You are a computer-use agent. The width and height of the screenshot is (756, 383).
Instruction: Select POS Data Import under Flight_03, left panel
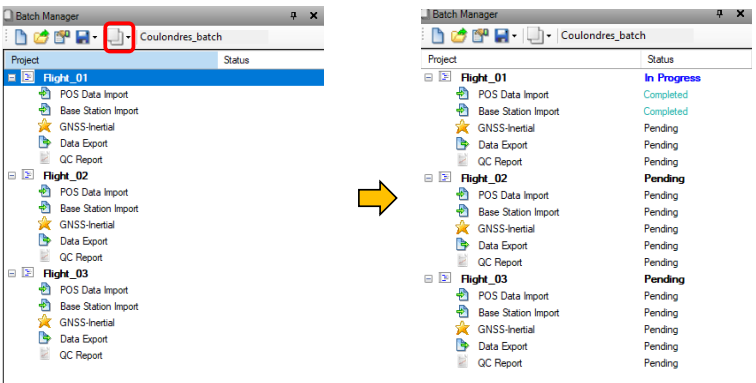tap(94, 290)
